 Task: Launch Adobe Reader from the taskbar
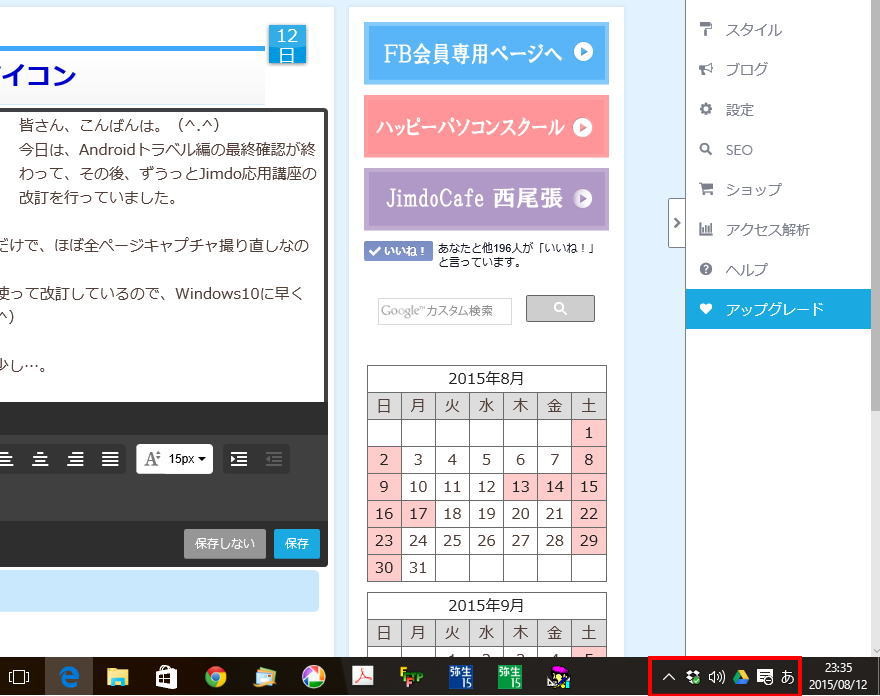tap(363, 677)
